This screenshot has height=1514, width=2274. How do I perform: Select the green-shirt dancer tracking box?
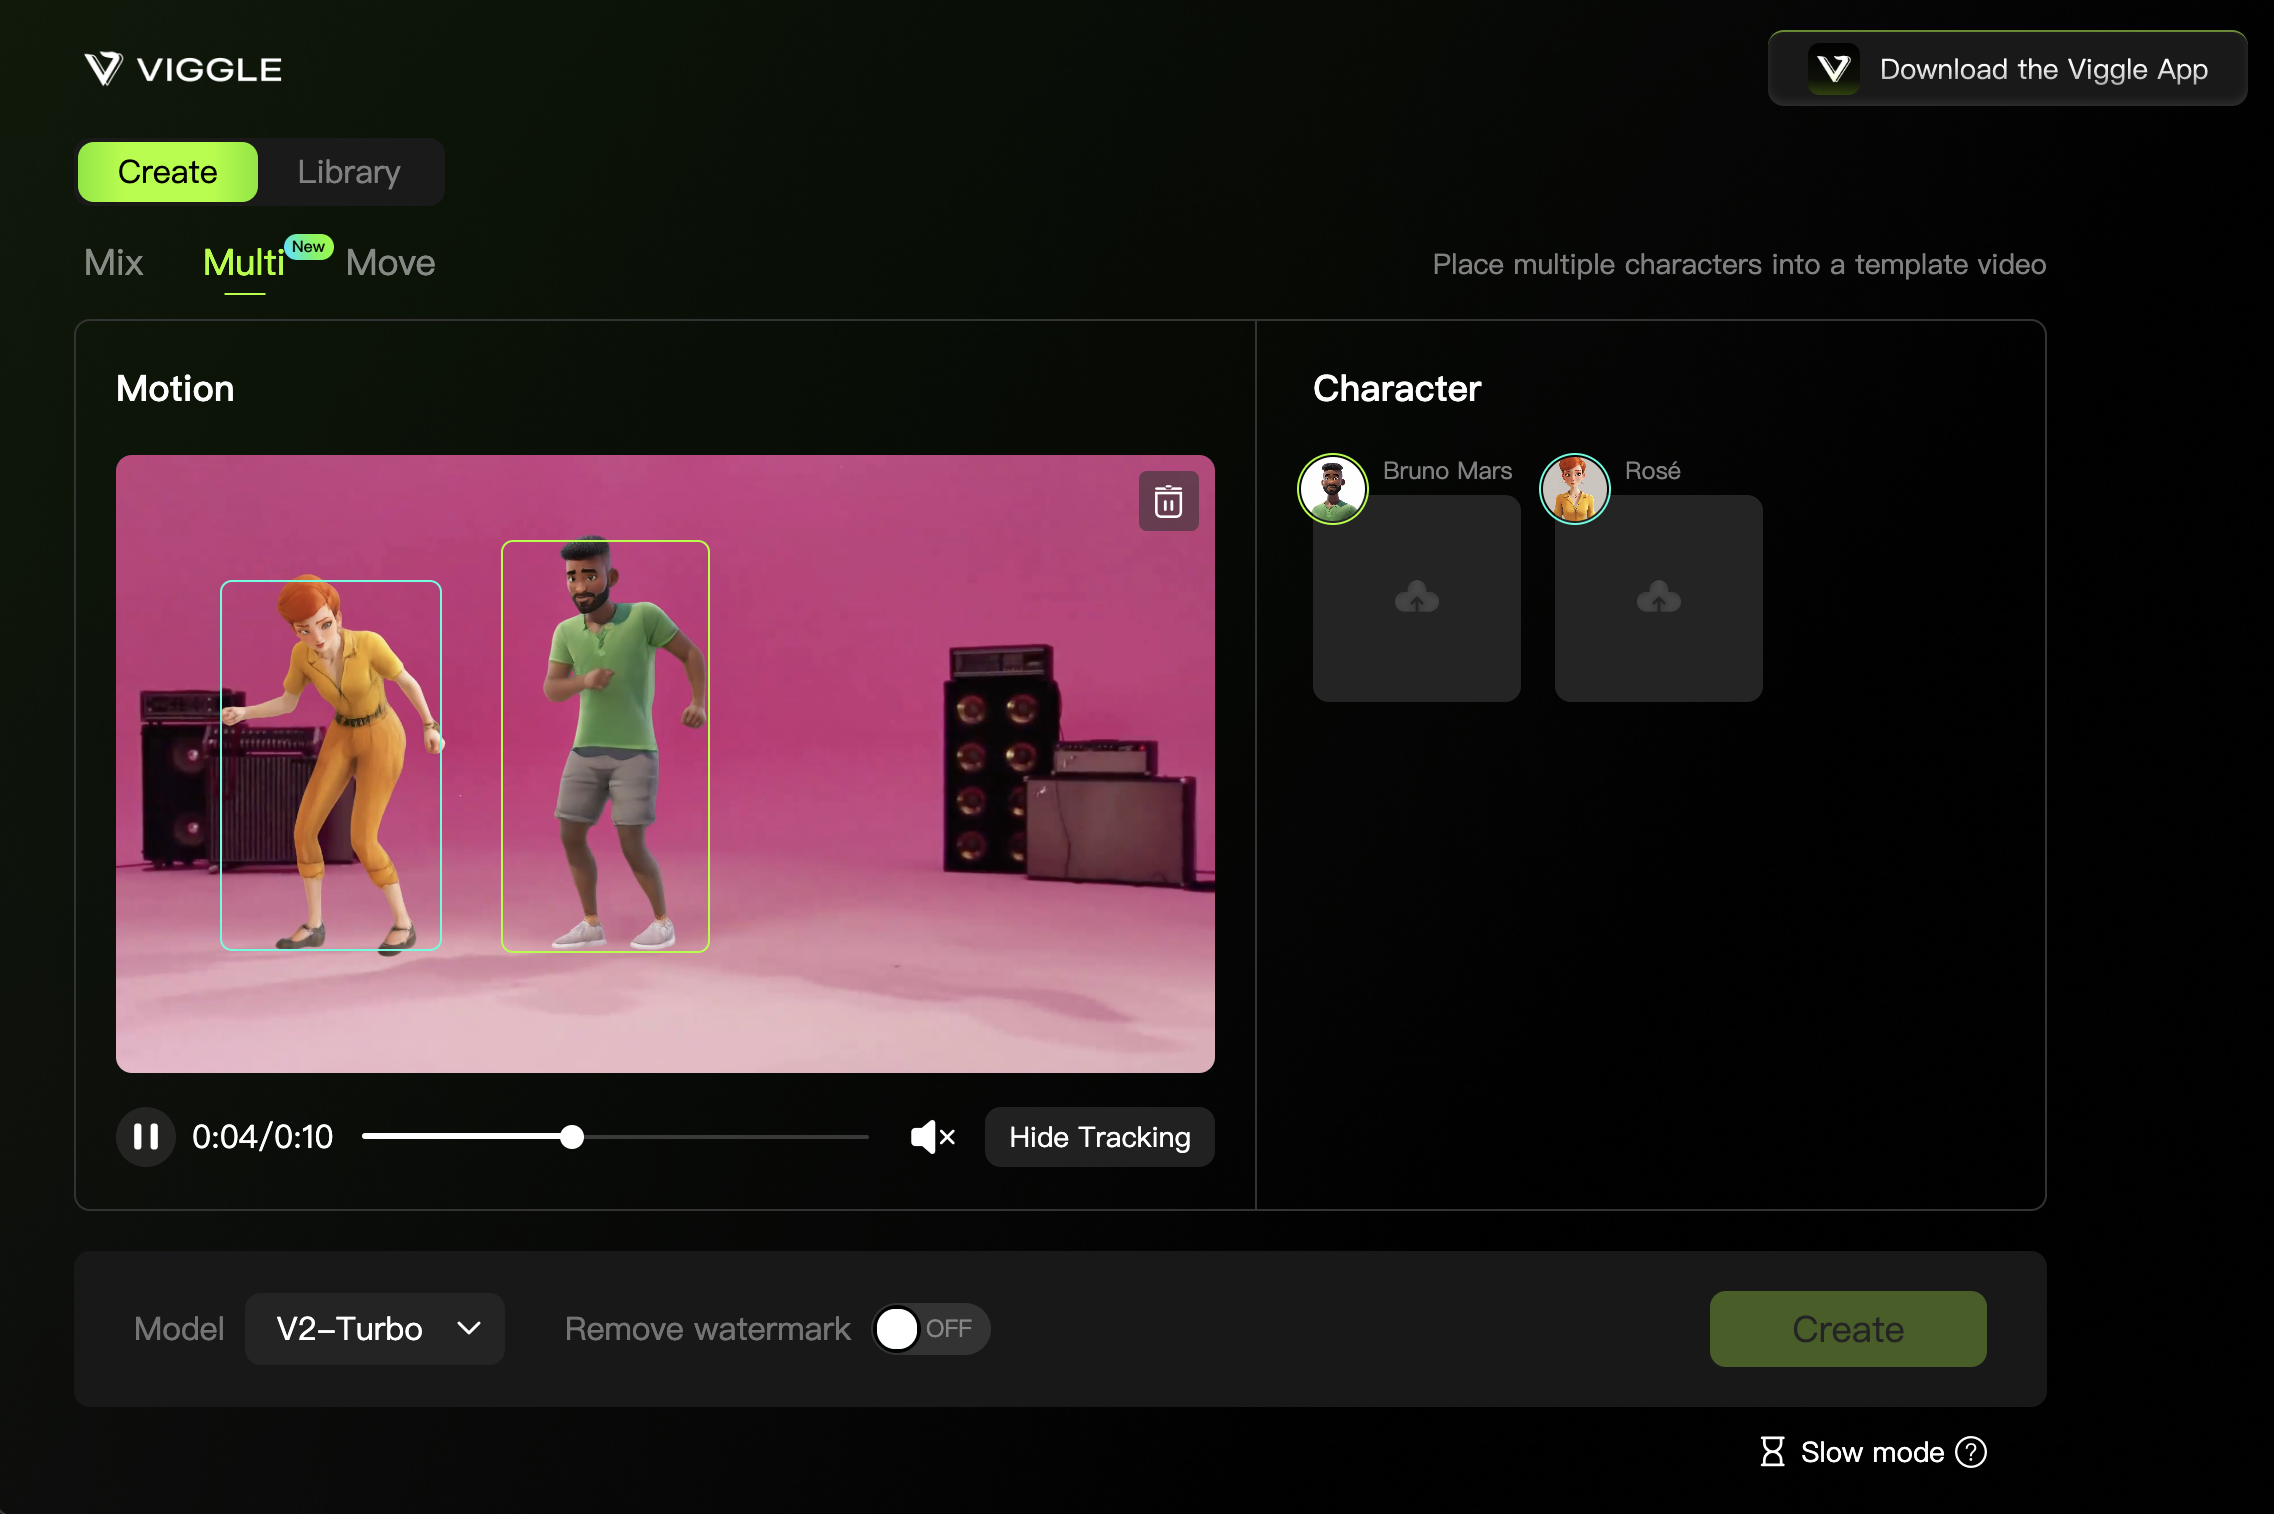tap(605, 746)
